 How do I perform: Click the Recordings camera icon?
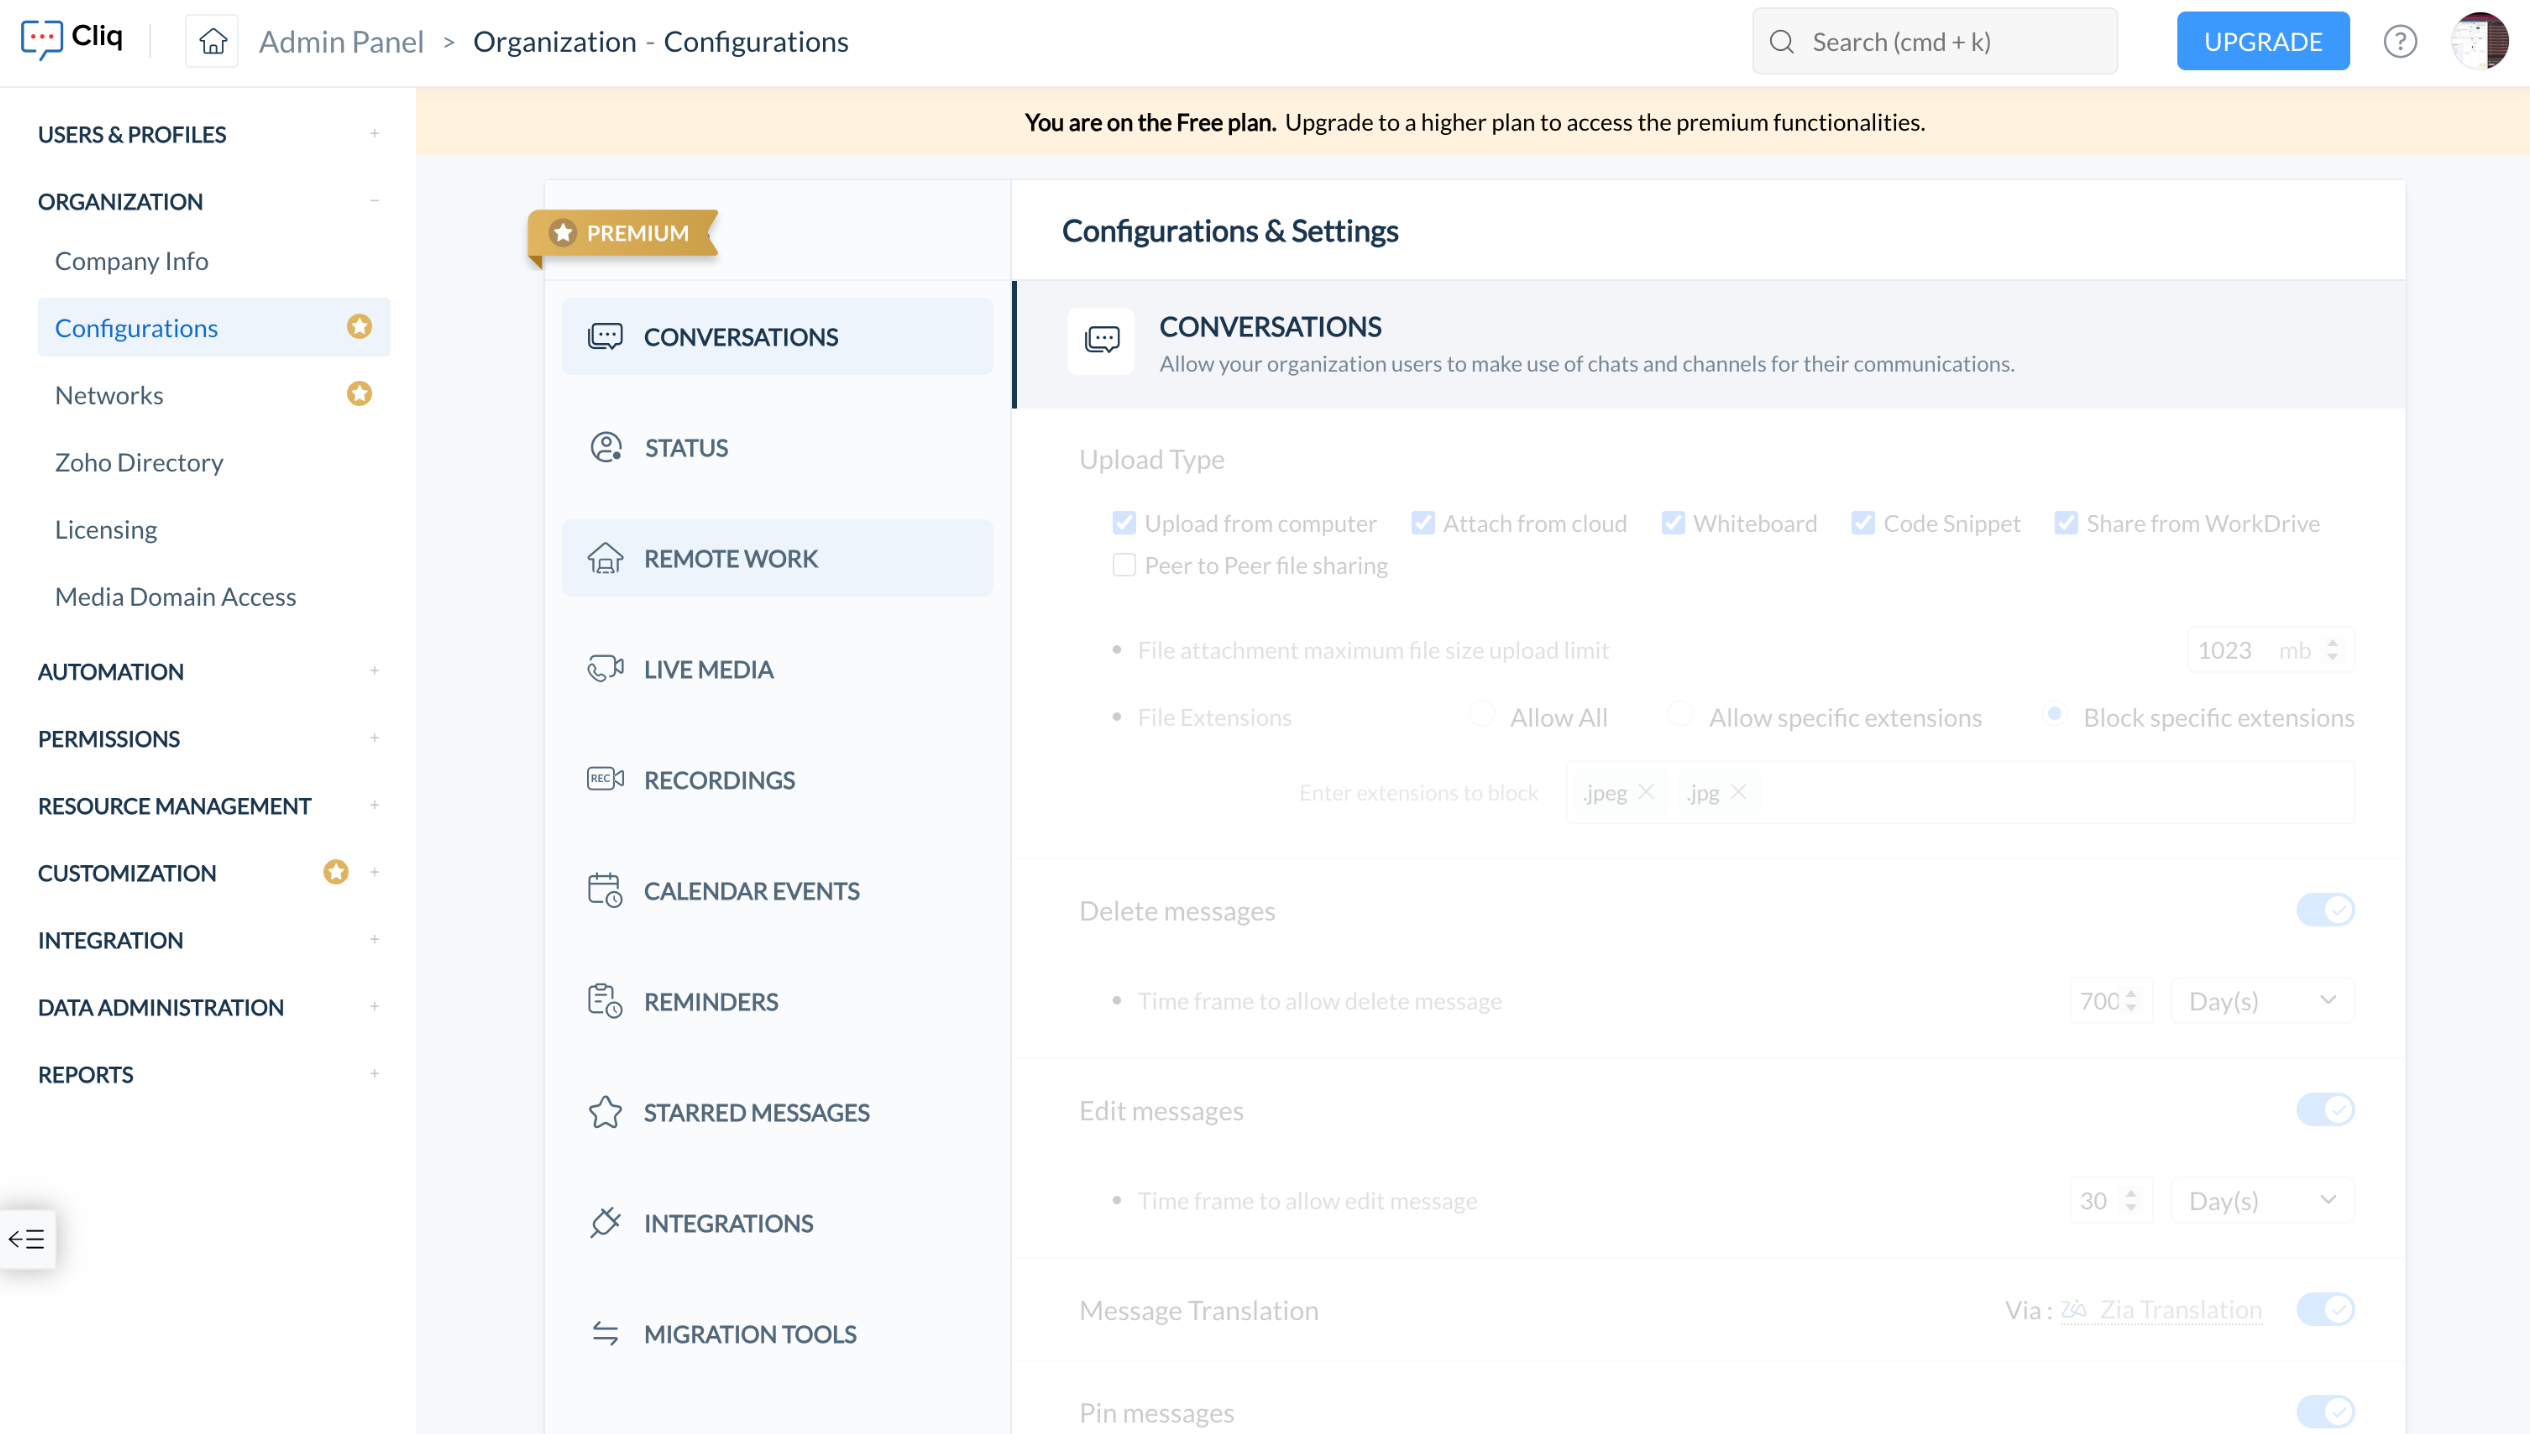click(604, 779)
